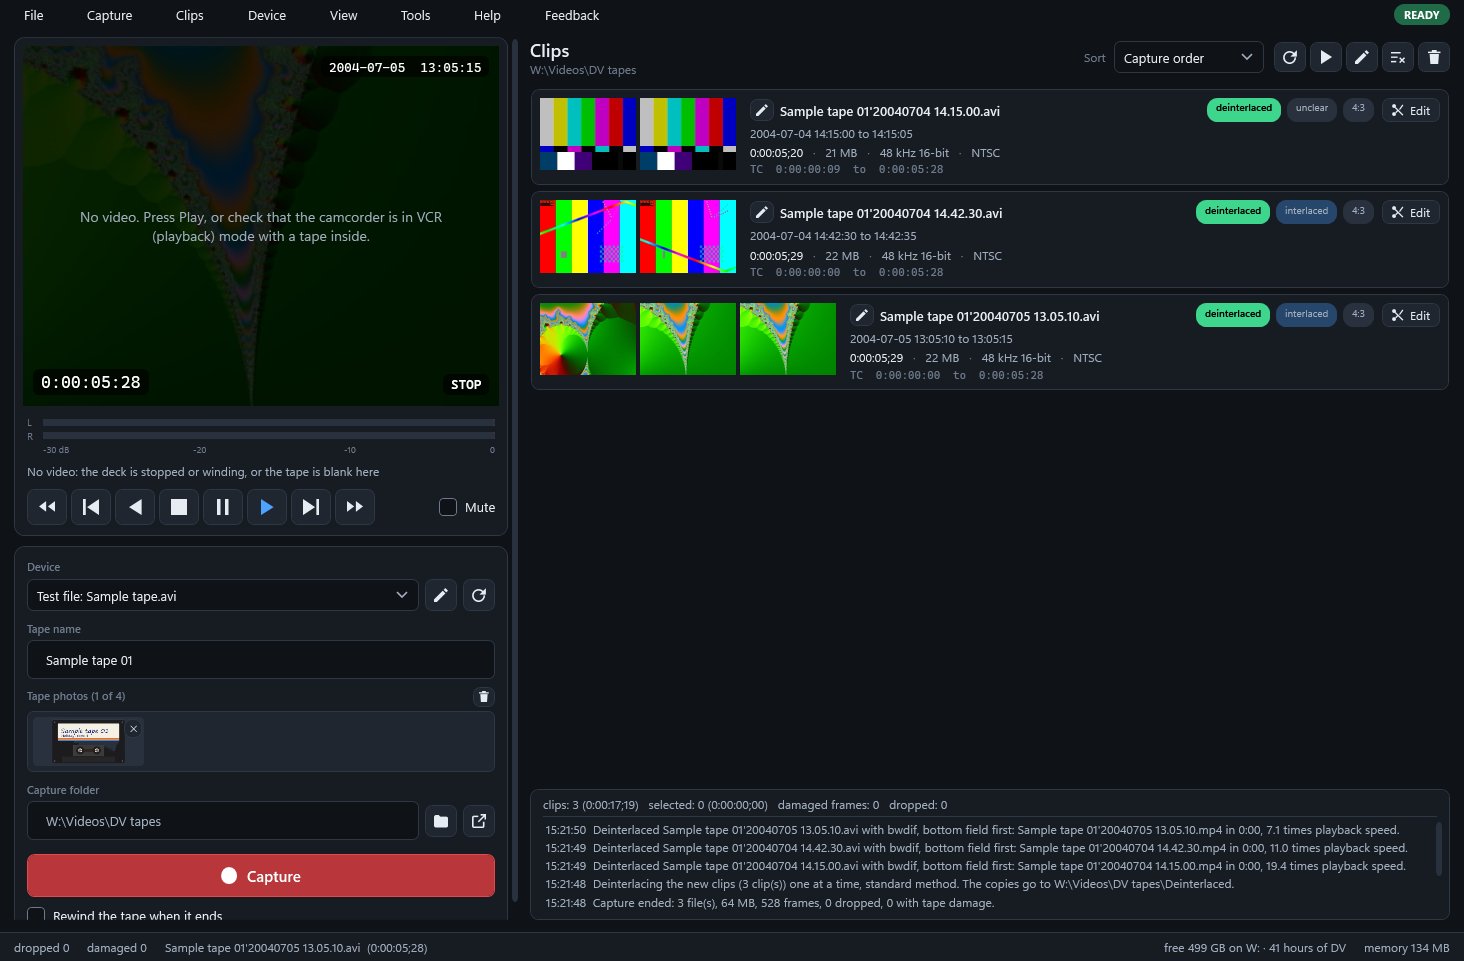
Task: Edit the device entry with the pencil icon
Action: pyautogui.click(x=441, y=595)
